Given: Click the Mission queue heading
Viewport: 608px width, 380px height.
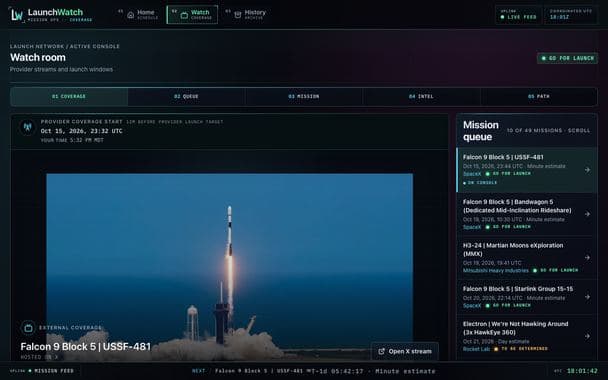Looking at the screenshot, I should tap(481, 131).
